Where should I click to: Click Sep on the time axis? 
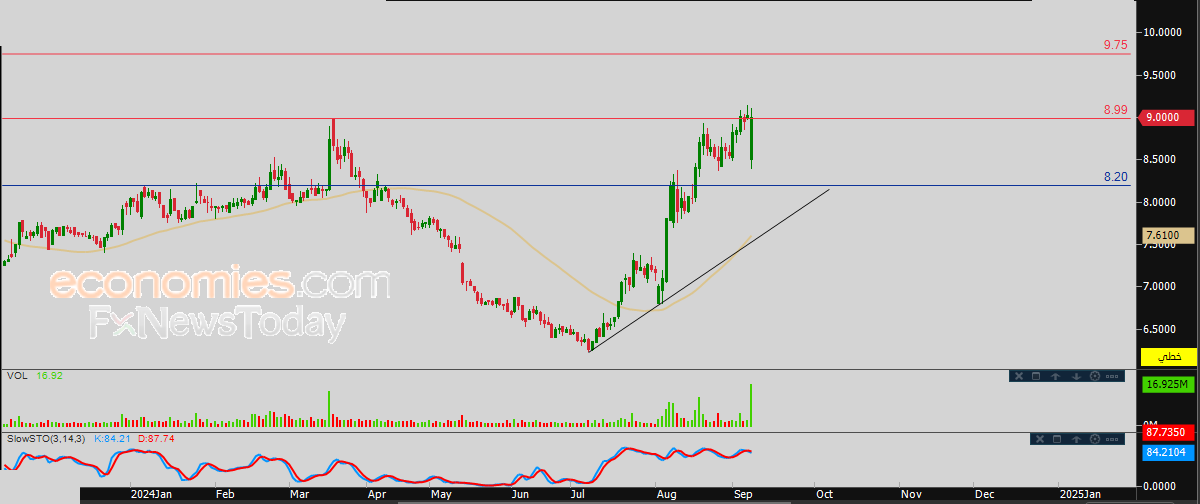coord(744,494)
